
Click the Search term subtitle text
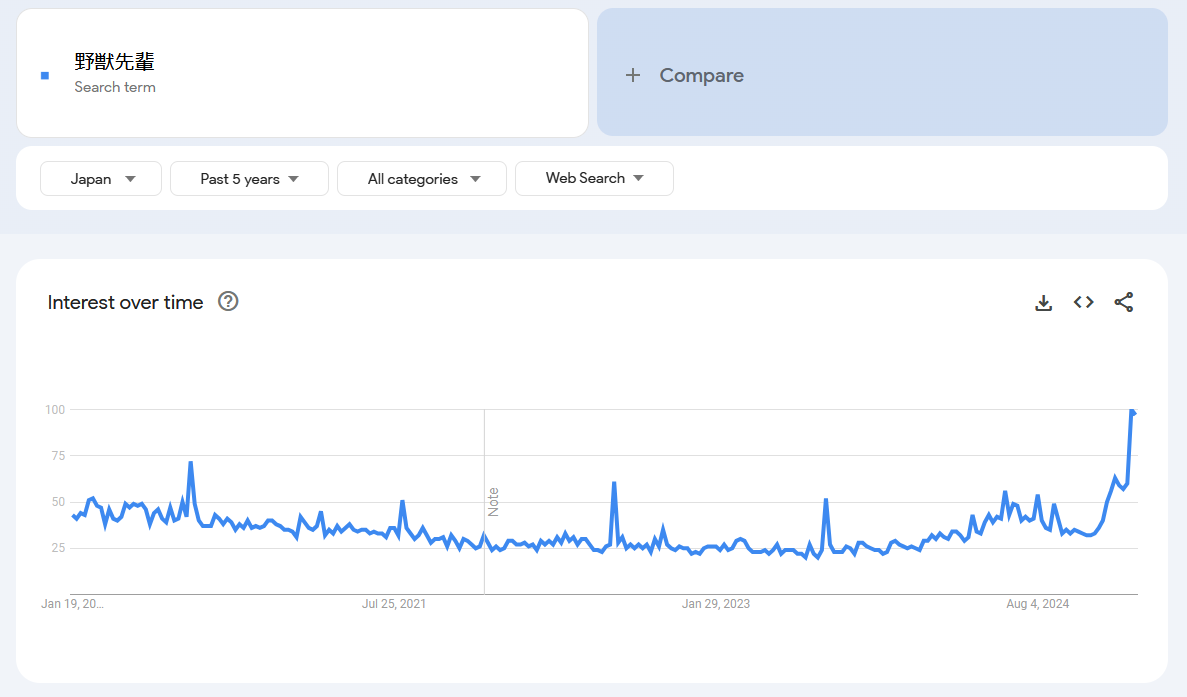click(115, 87)
